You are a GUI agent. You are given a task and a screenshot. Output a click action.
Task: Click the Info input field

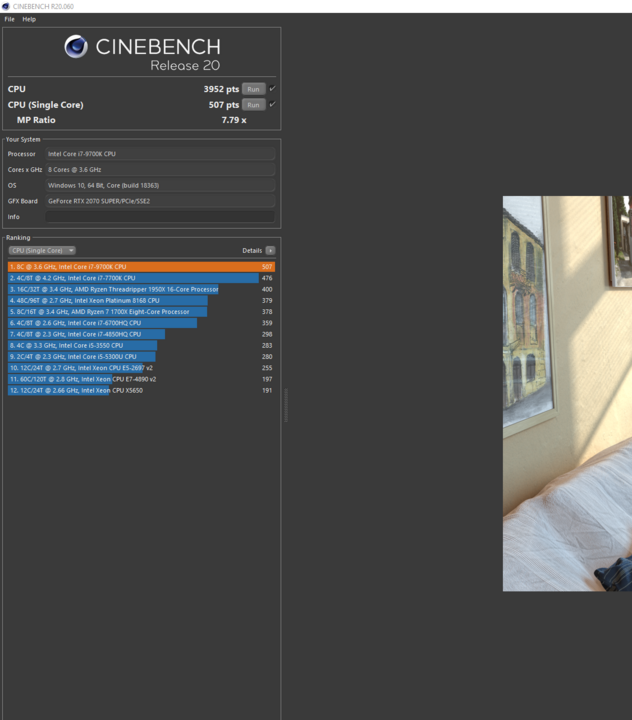160,217
